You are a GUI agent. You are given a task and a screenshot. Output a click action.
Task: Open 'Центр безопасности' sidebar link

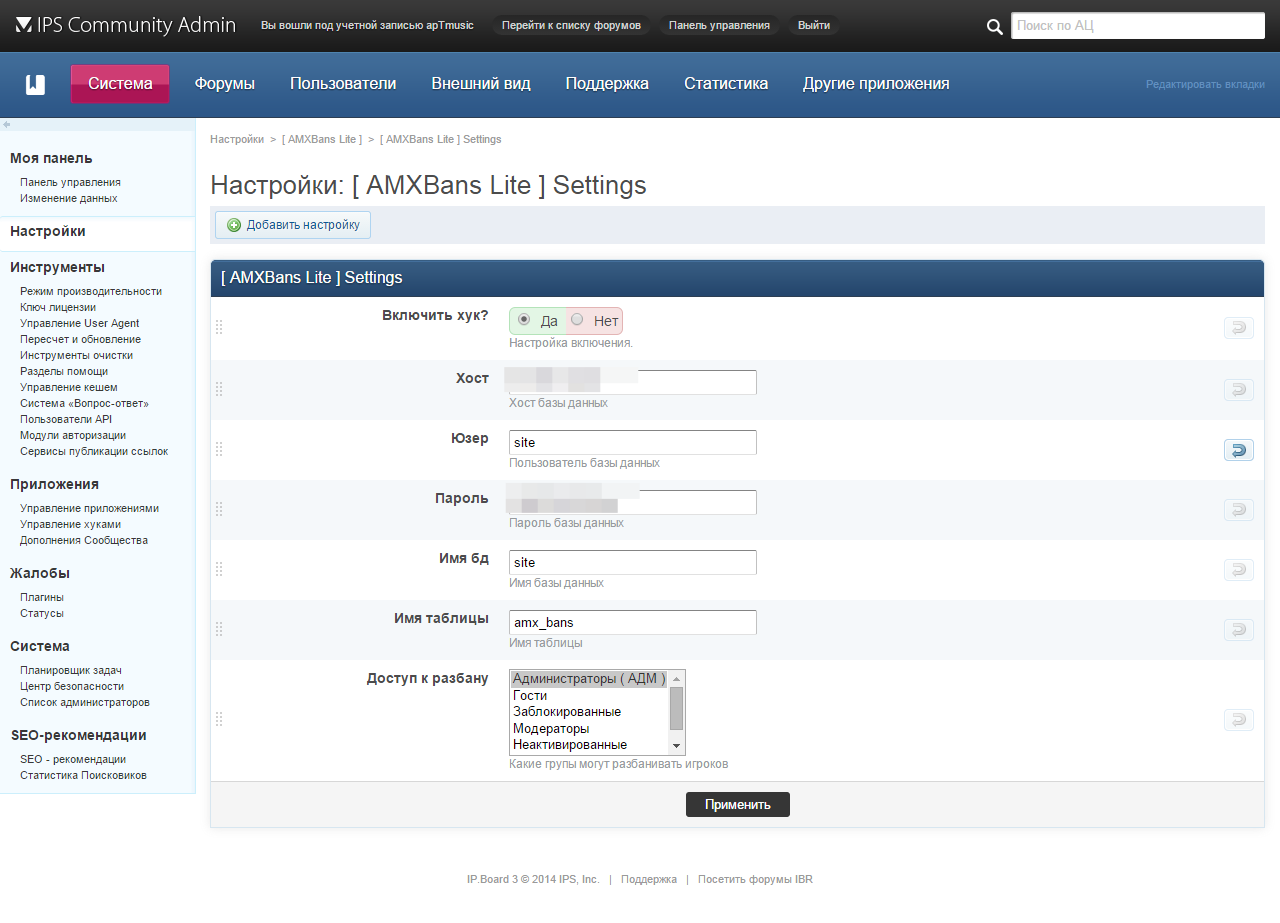pyautogui.click(x=72, y=686)
